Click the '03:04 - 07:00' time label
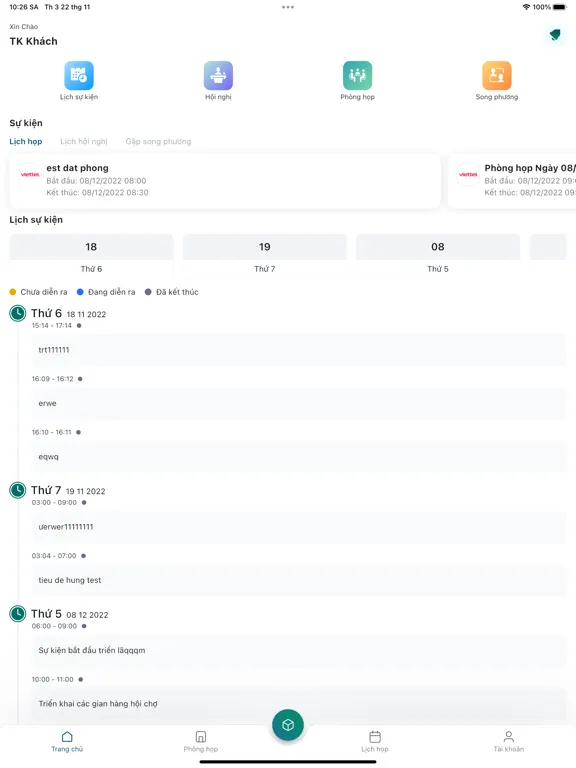Screen dimensions: 576x768 [54, 556]
